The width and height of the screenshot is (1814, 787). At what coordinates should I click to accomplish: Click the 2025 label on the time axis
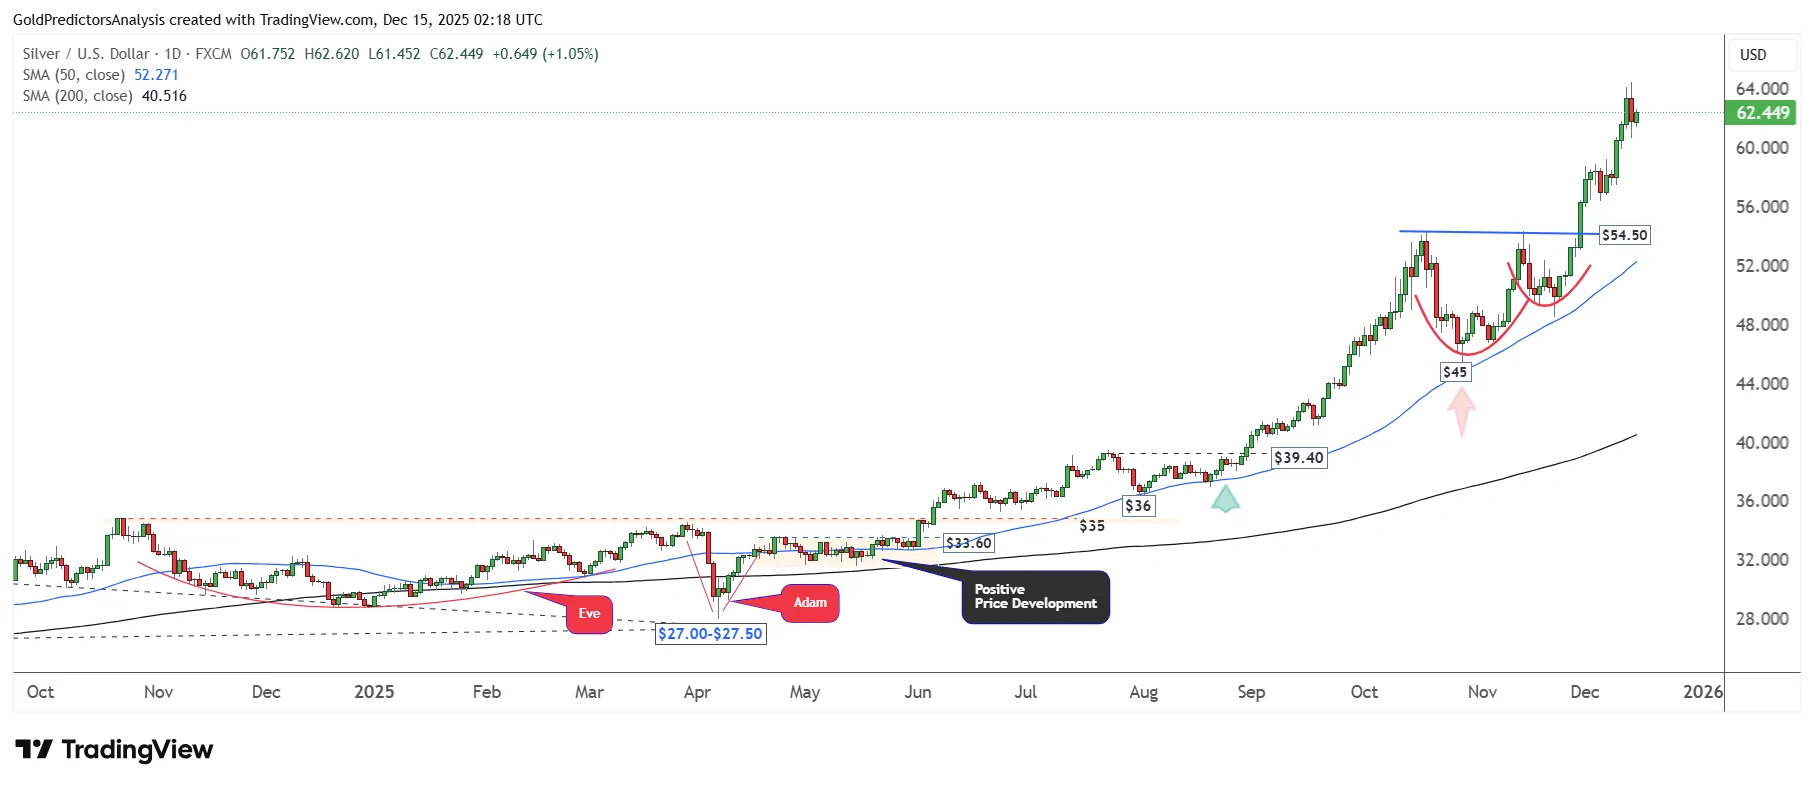374,692
